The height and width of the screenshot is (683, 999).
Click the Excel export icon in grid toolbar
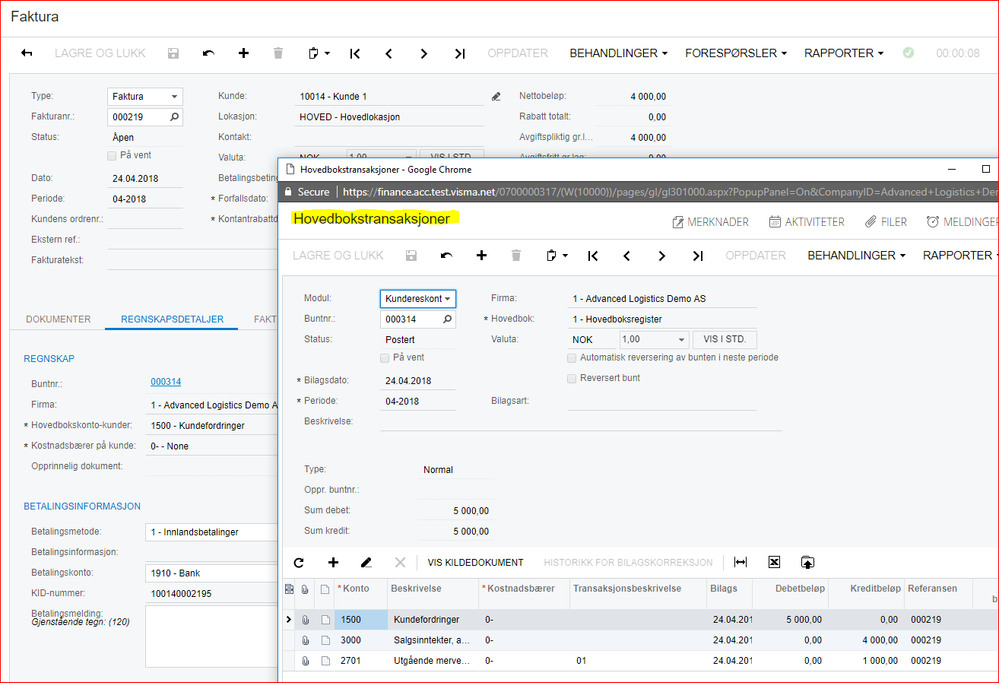click(x=774, y=563)
